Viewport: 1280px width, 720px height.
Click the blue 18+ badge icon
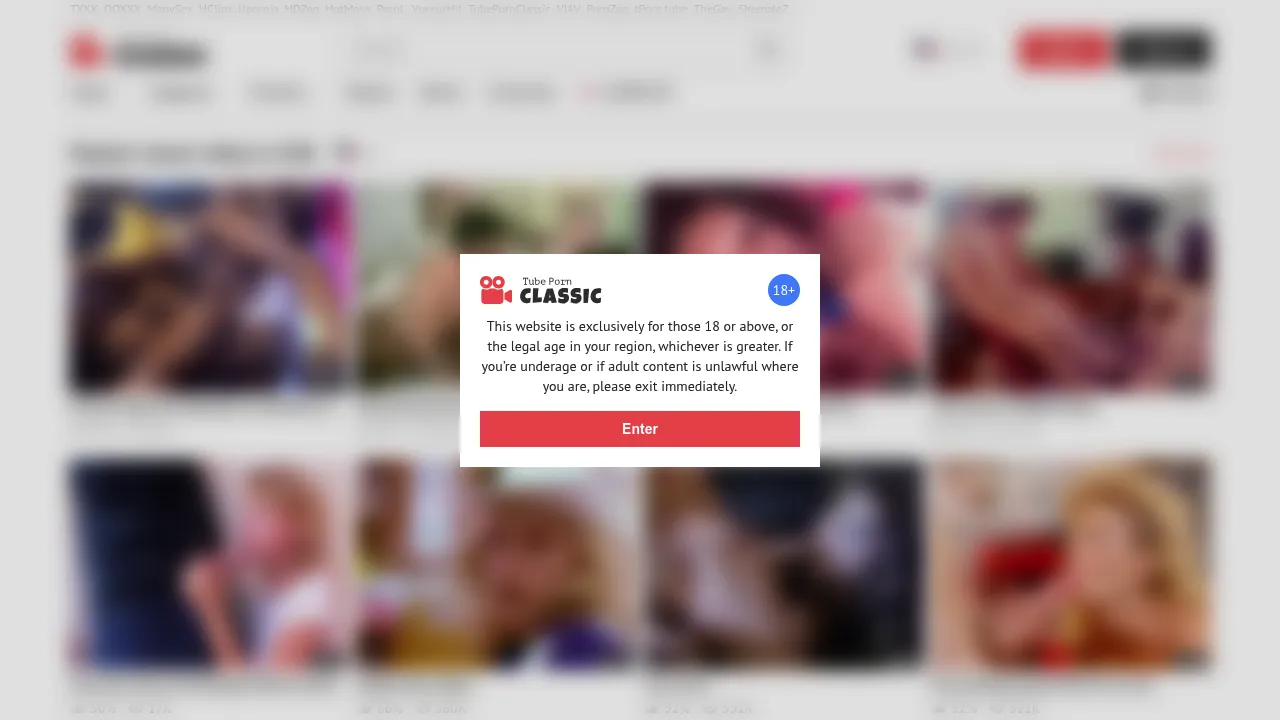pos(784,290)
